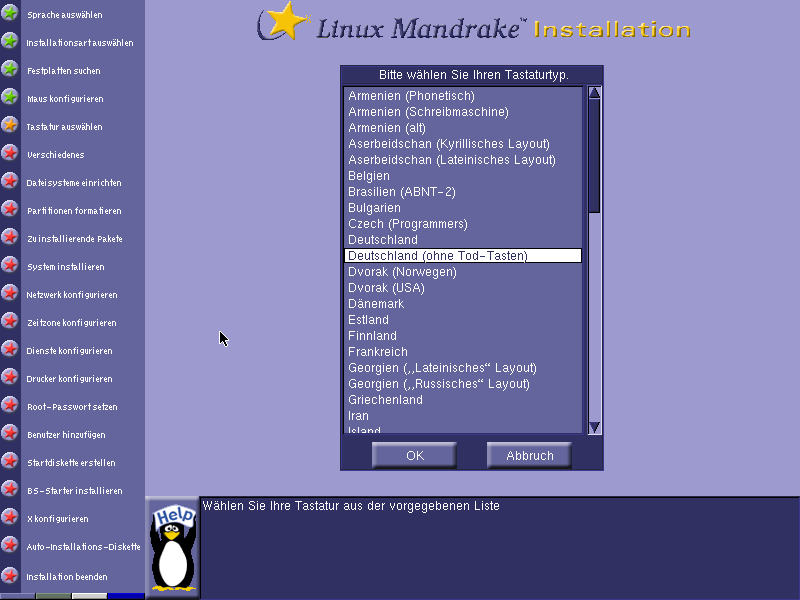Choose Brasilien (ABNT-2) keyboard
This screenshot has width=800, height=600.
[463, 192]
